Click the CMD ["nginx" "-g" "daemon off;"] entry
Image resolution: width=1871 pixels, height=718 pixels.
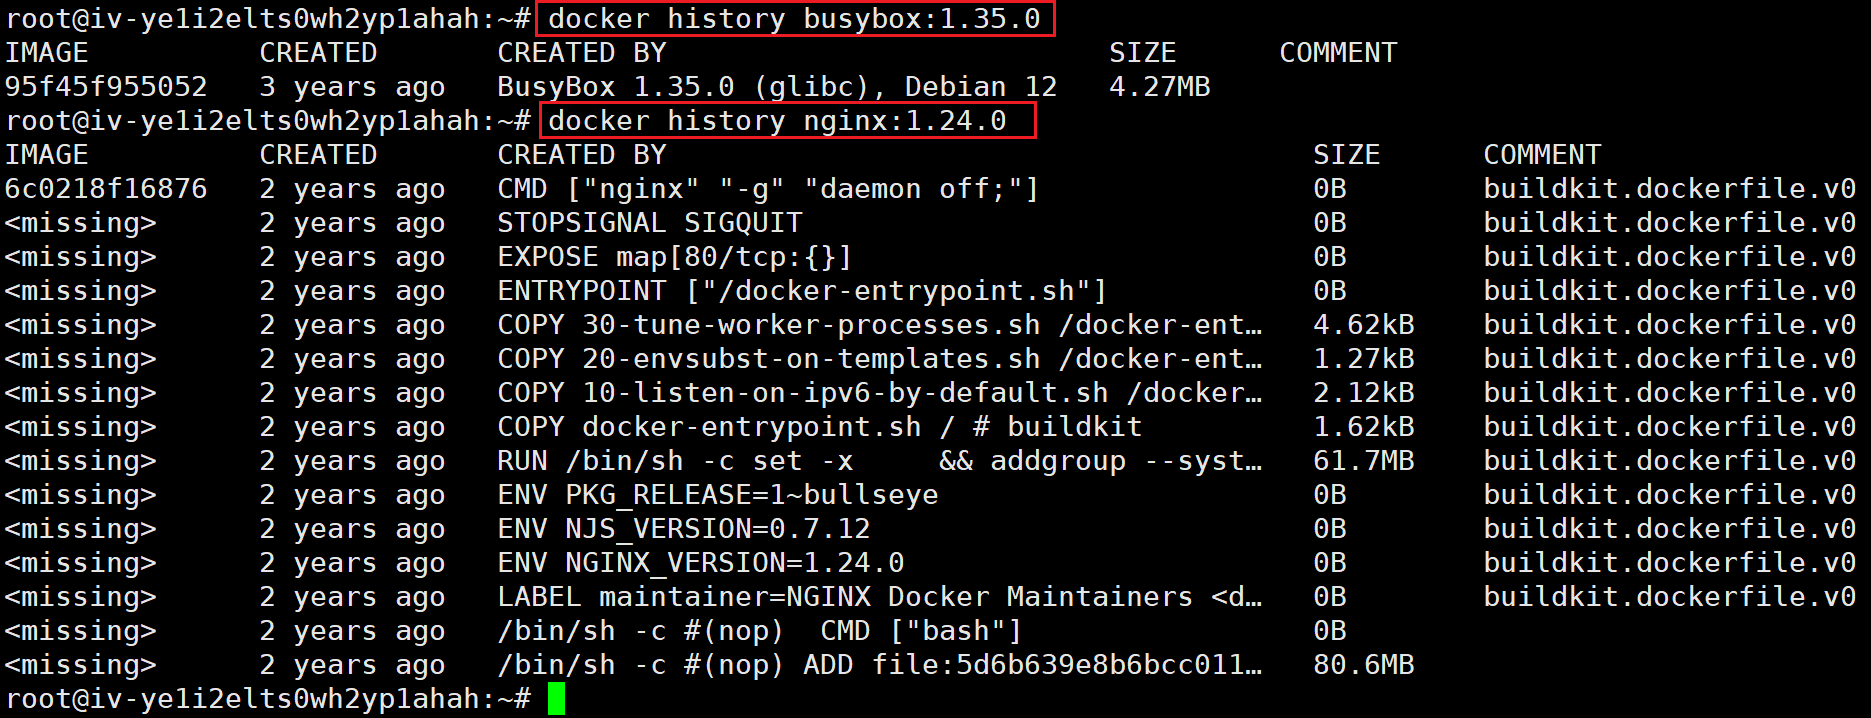pos(769,189)
